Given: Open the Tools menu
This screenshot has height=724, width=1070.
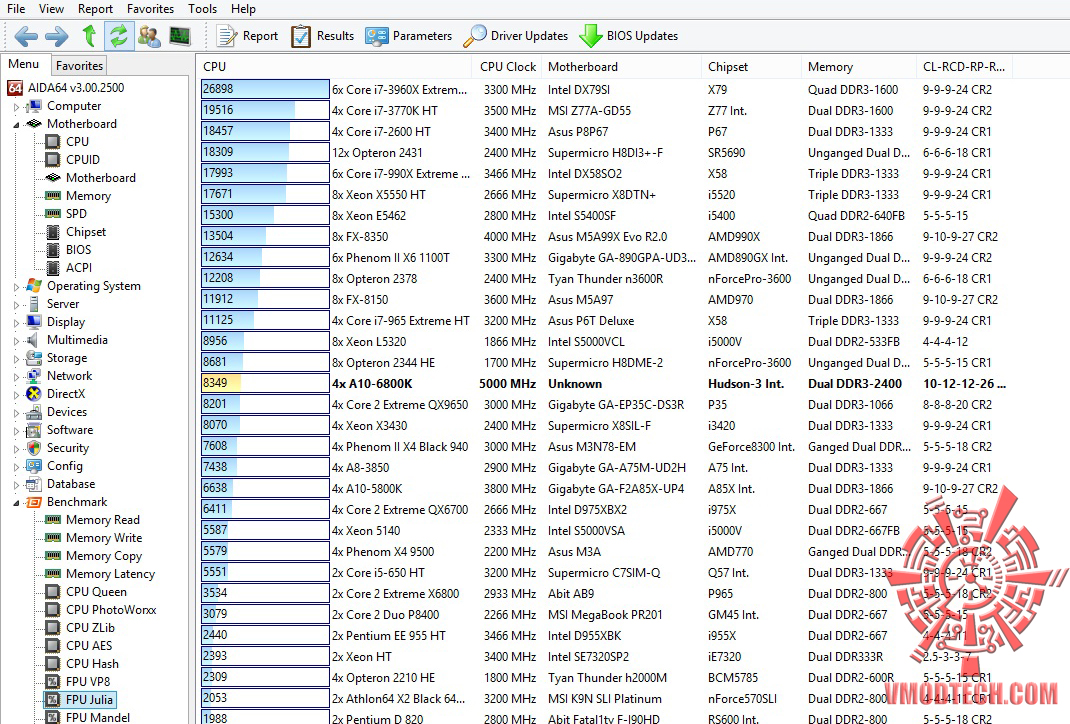Looking at the screenshot, I should (x=203, y=9).
